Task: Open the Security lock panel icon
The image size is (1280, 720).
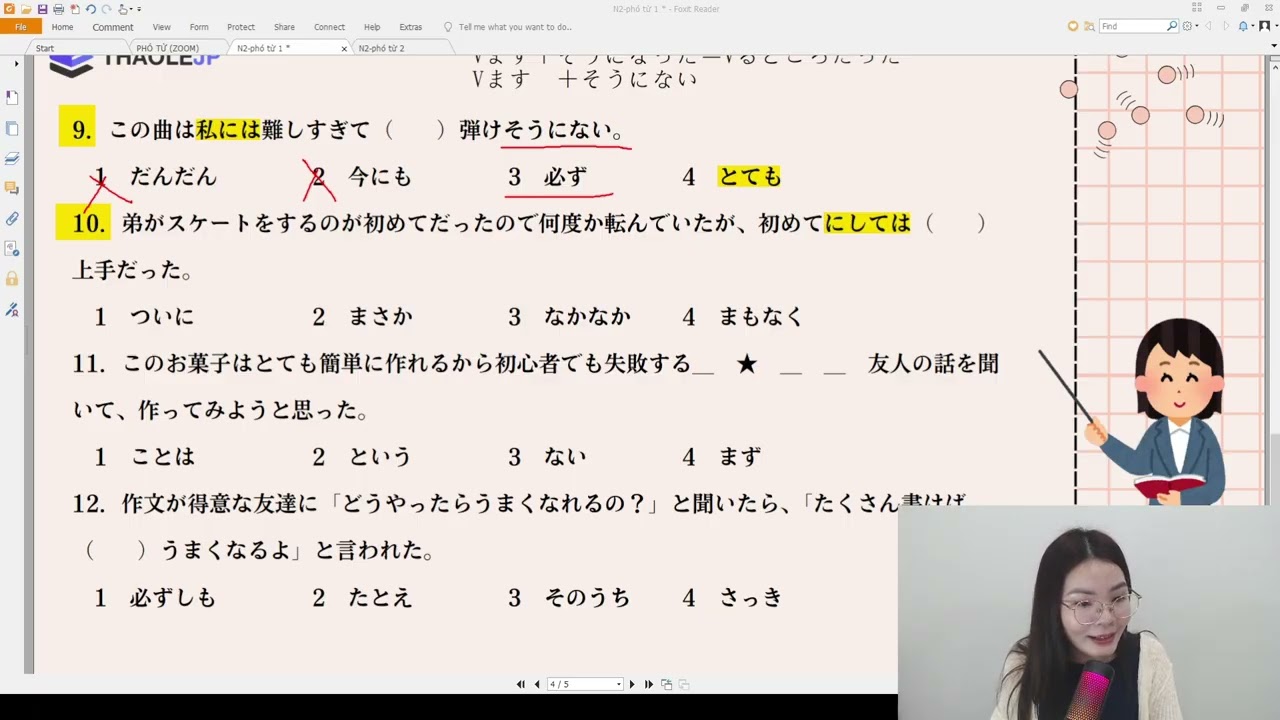Action: 12,278
